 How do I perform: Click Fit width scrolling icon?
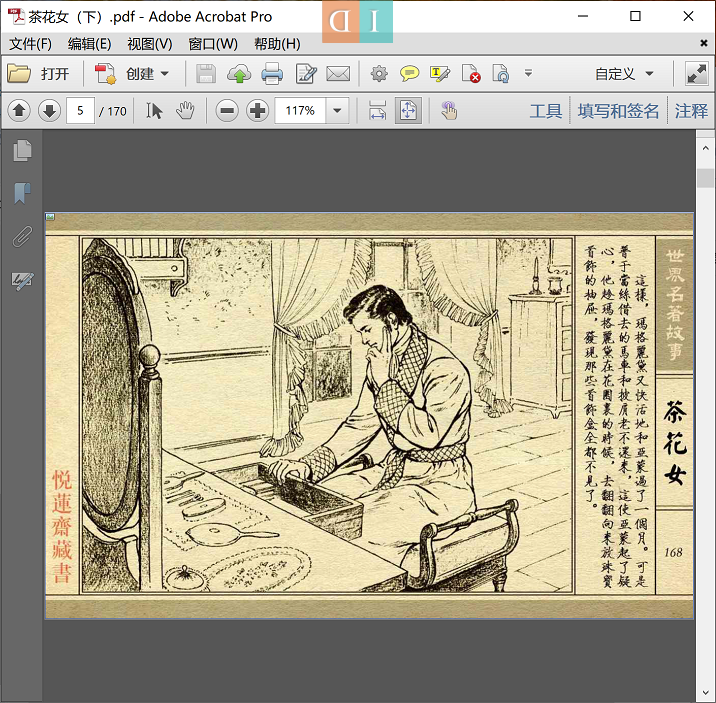(x=377, y=110)
